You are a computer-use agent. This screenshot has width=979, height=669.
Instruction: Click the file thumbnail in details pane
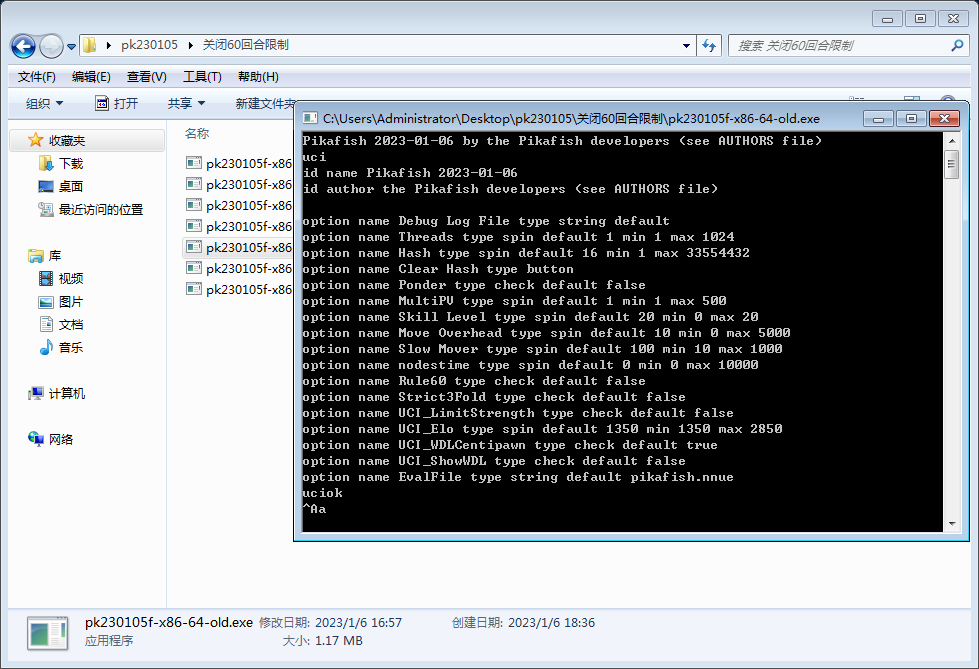47,633
